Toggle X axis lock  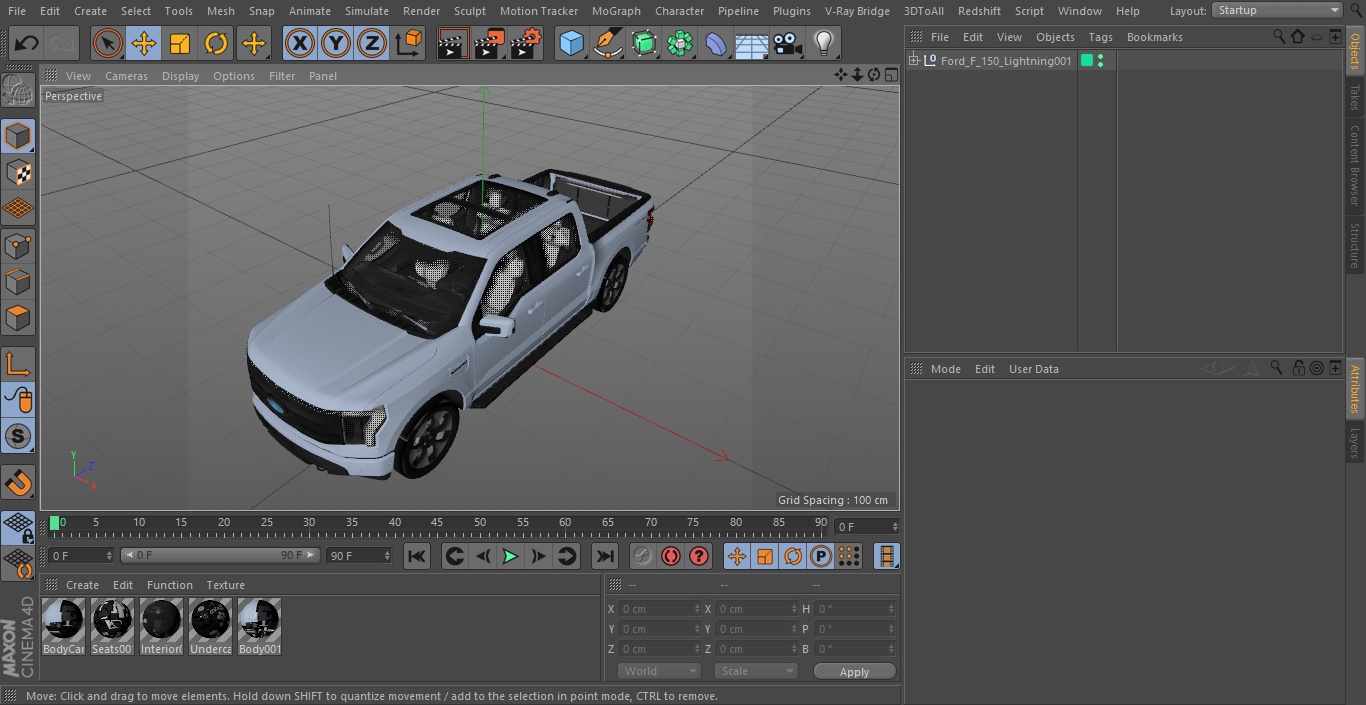pos(299,43)
